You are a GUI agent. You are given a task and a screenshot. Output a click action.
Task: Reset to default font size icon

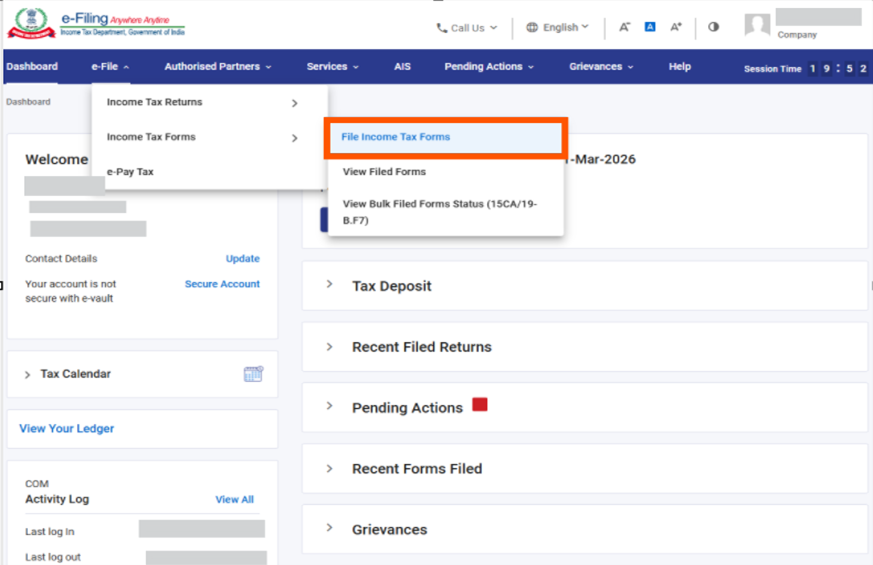[x=650, y=27]
